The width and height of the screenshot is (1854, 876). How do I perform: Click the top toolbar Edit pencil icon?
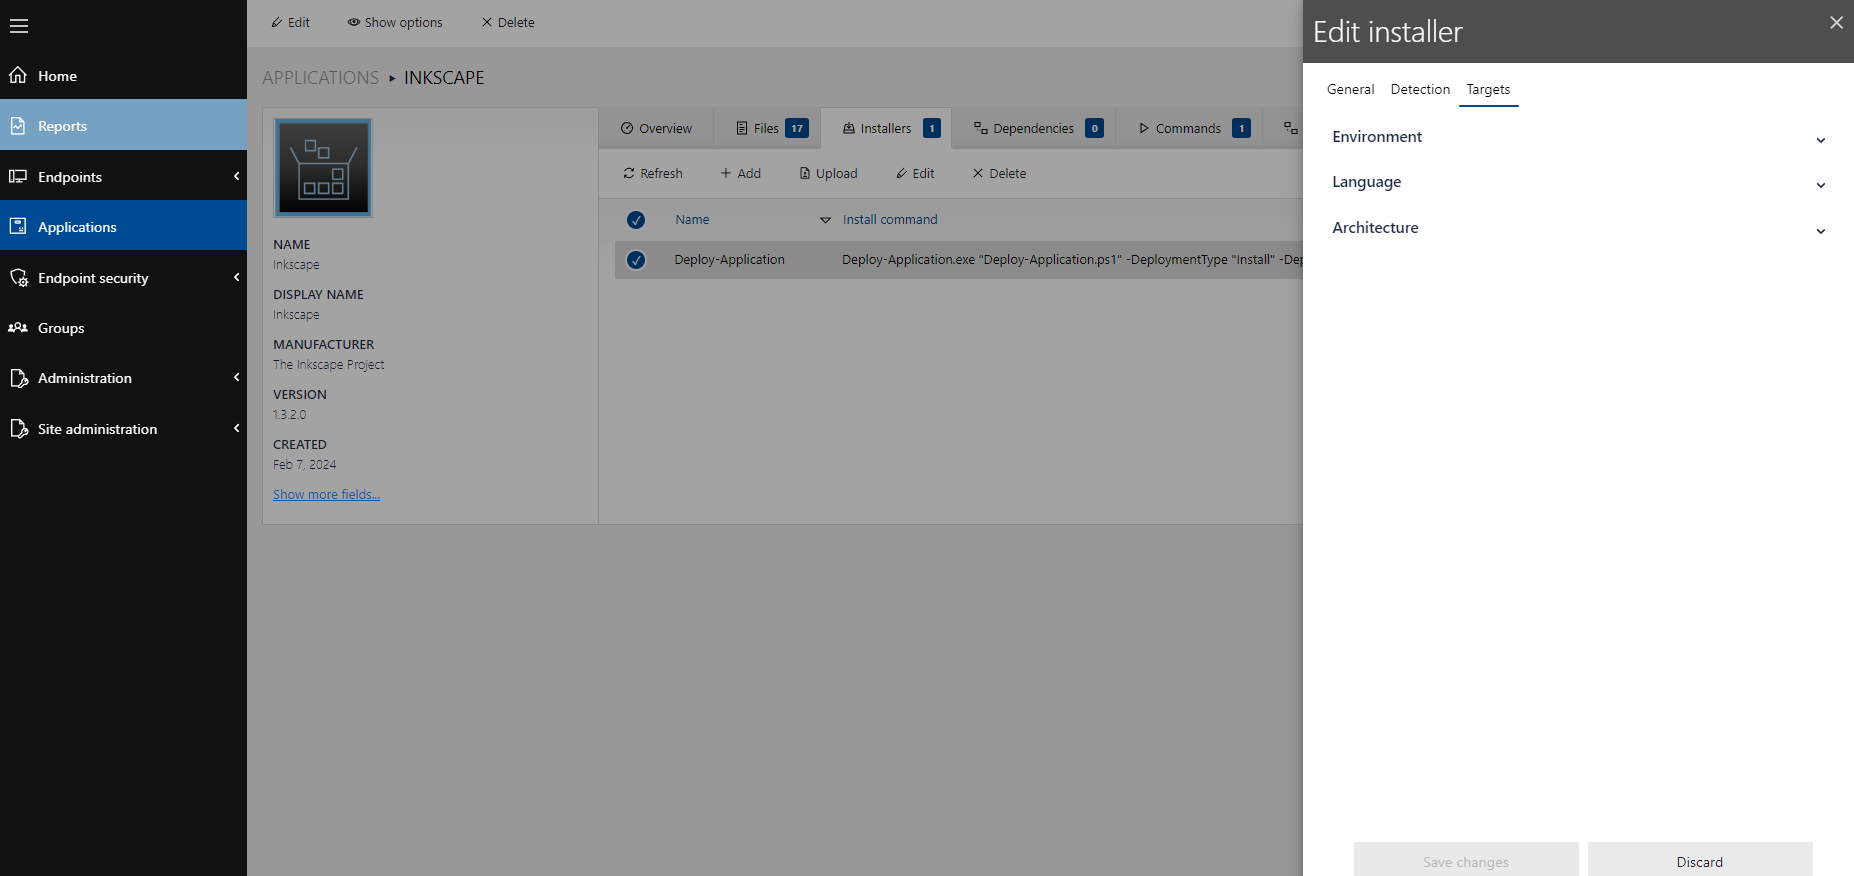pos(277,22)
